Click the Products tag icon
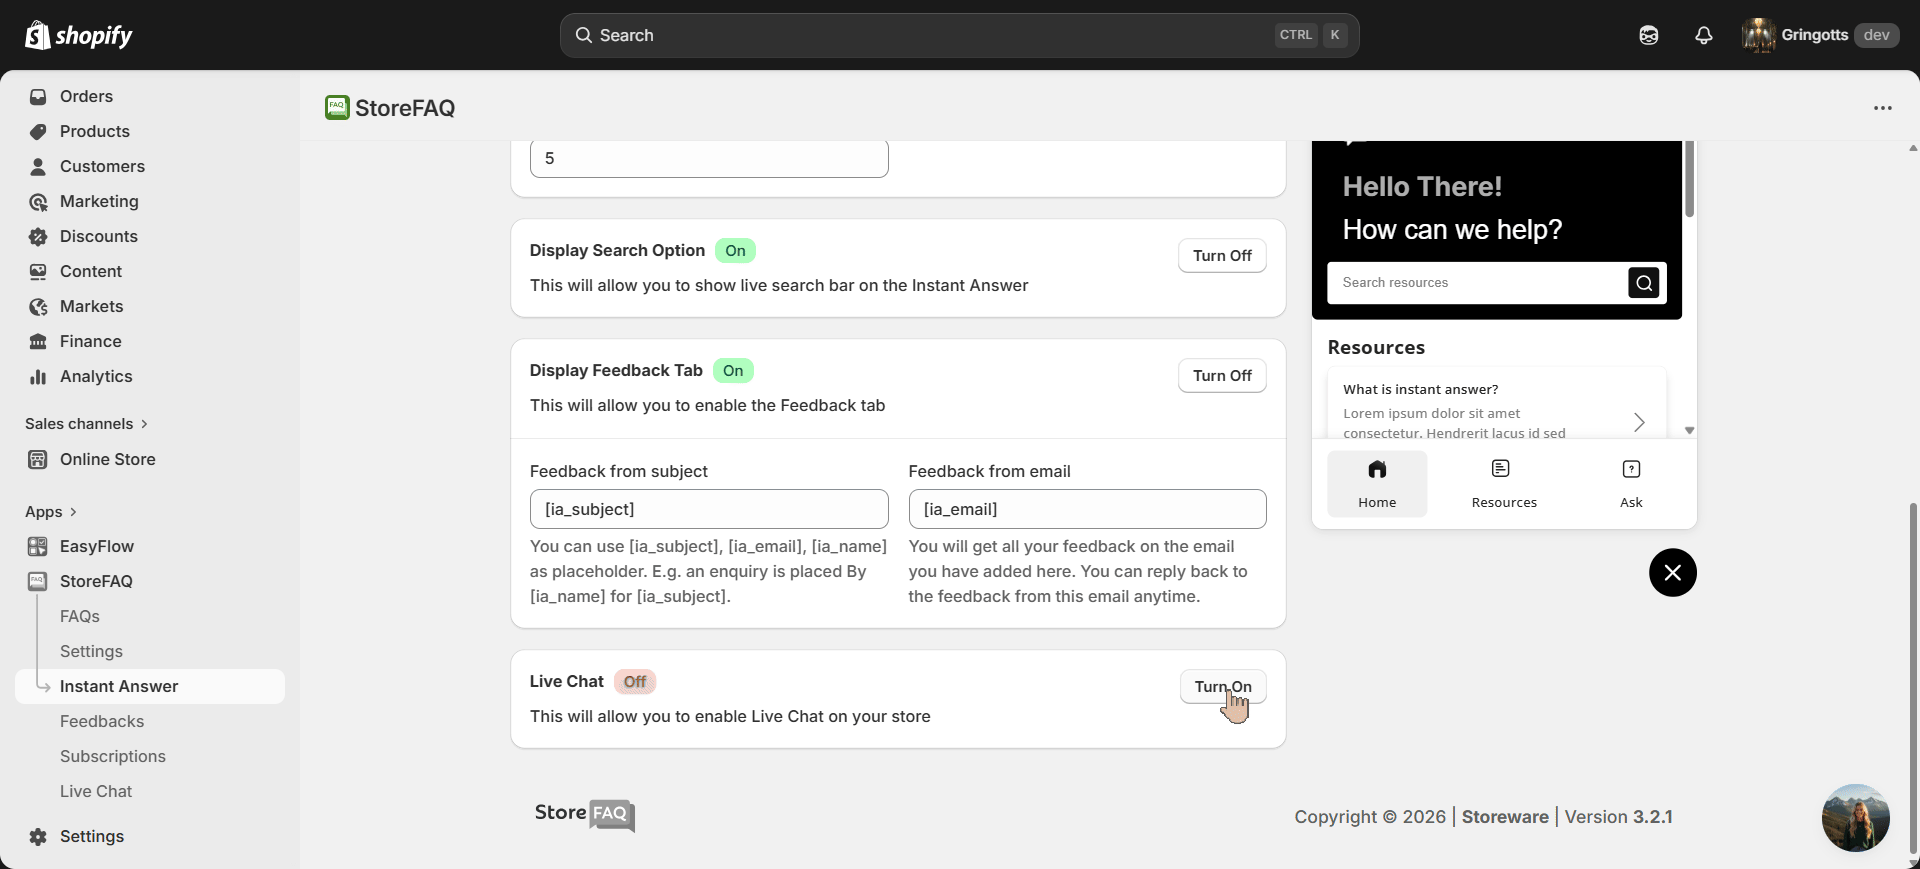 click(38, 132)
